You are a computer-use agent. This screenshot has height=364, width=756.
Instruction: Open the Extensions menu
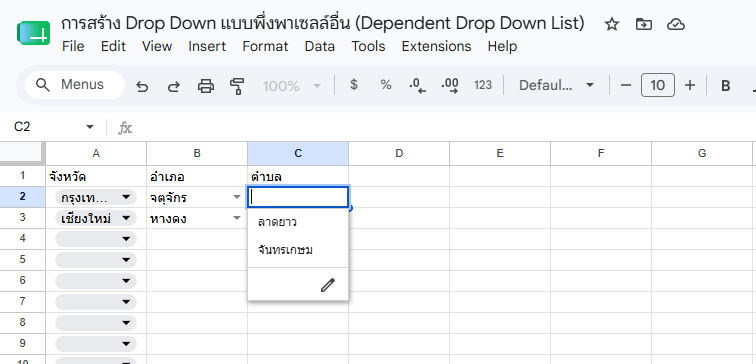click(436, 46)
